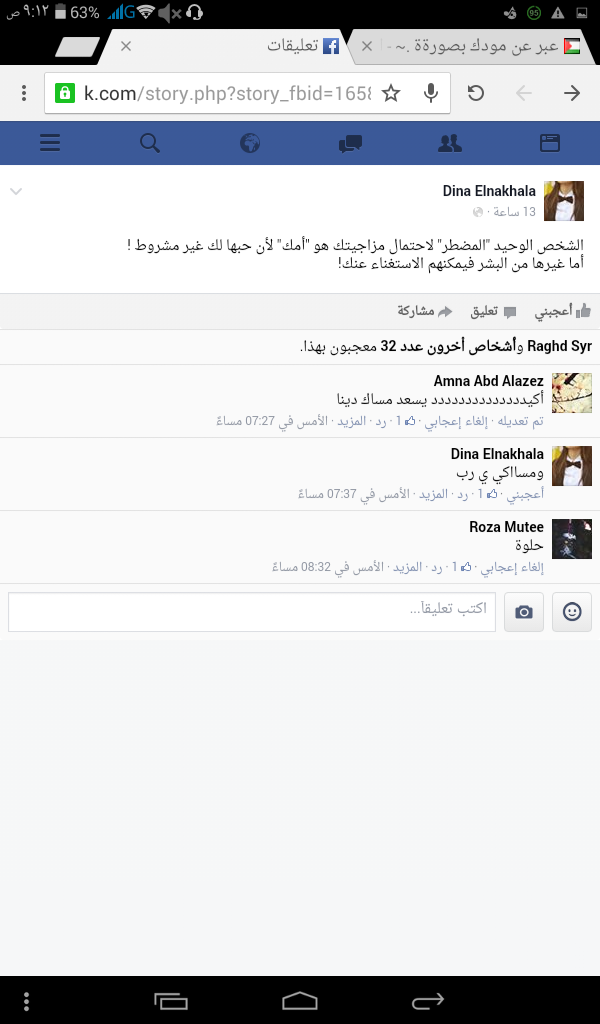Open the friend requests people icon
Viewport: 600px width, 1024px height.
tap(450, 142)
